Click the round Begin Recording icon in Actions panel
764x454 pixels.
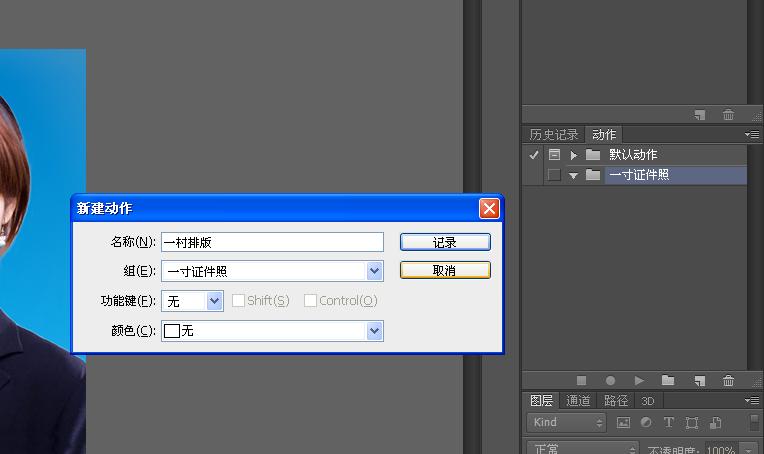610,380
